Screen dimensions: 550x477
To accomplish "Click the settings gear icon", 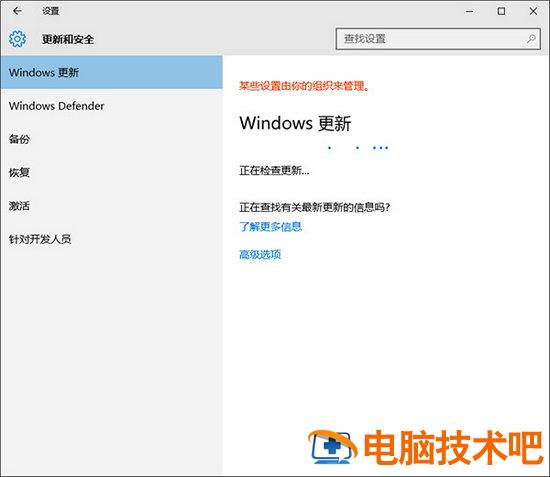I will click(17, 39).
